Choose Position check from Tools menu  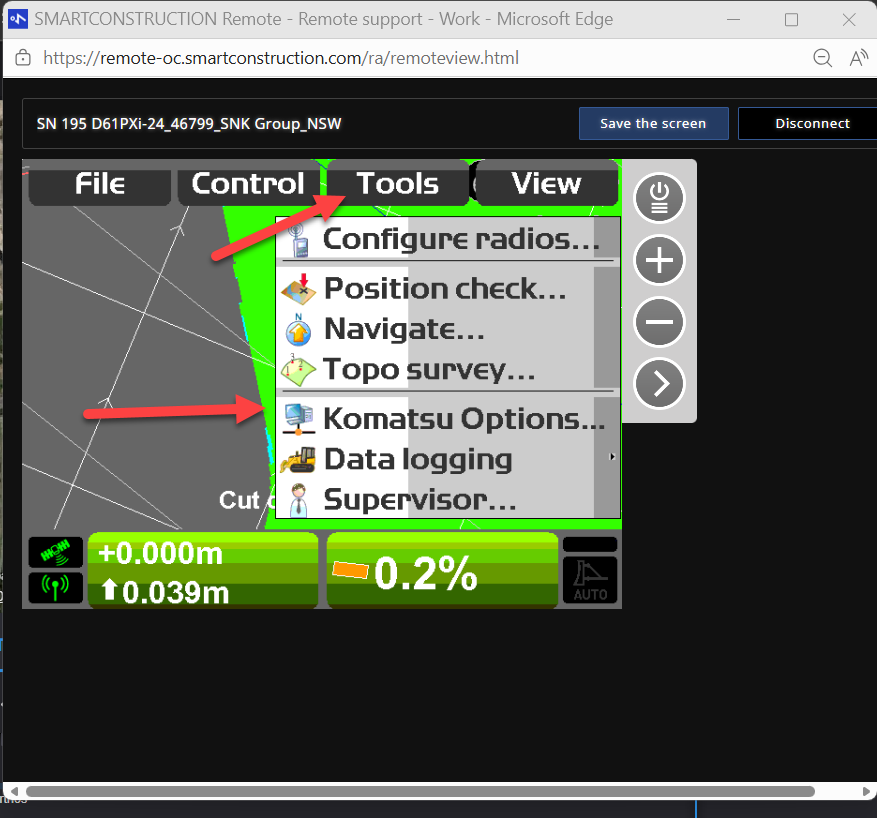448,289
